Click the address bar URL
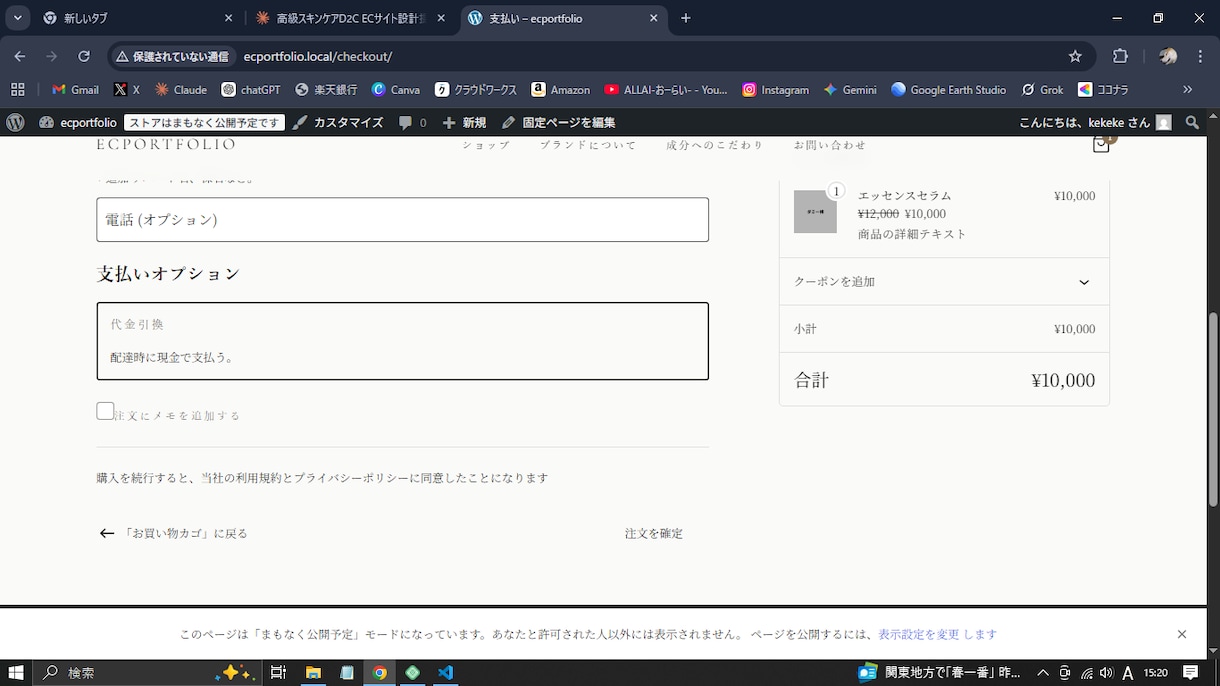The image size is (1220, 686). click(318, 56)
